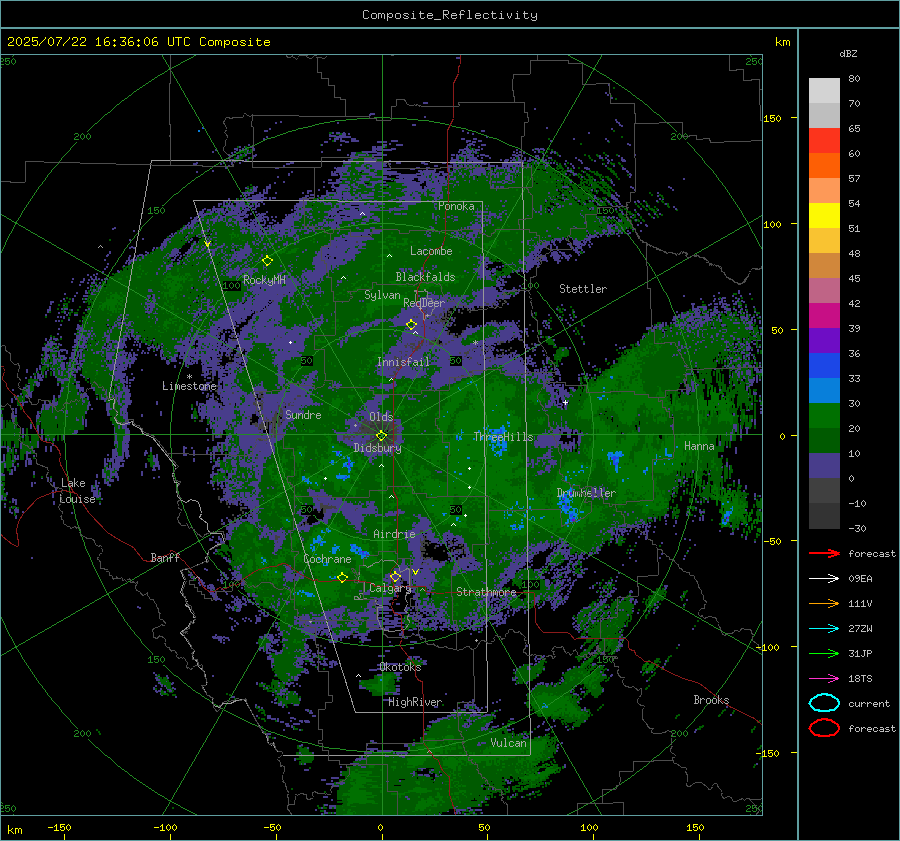Click the red 'forecast' ellipse legend icon
The width and height of the screenshot is (900, 841).
pos(824,728)
